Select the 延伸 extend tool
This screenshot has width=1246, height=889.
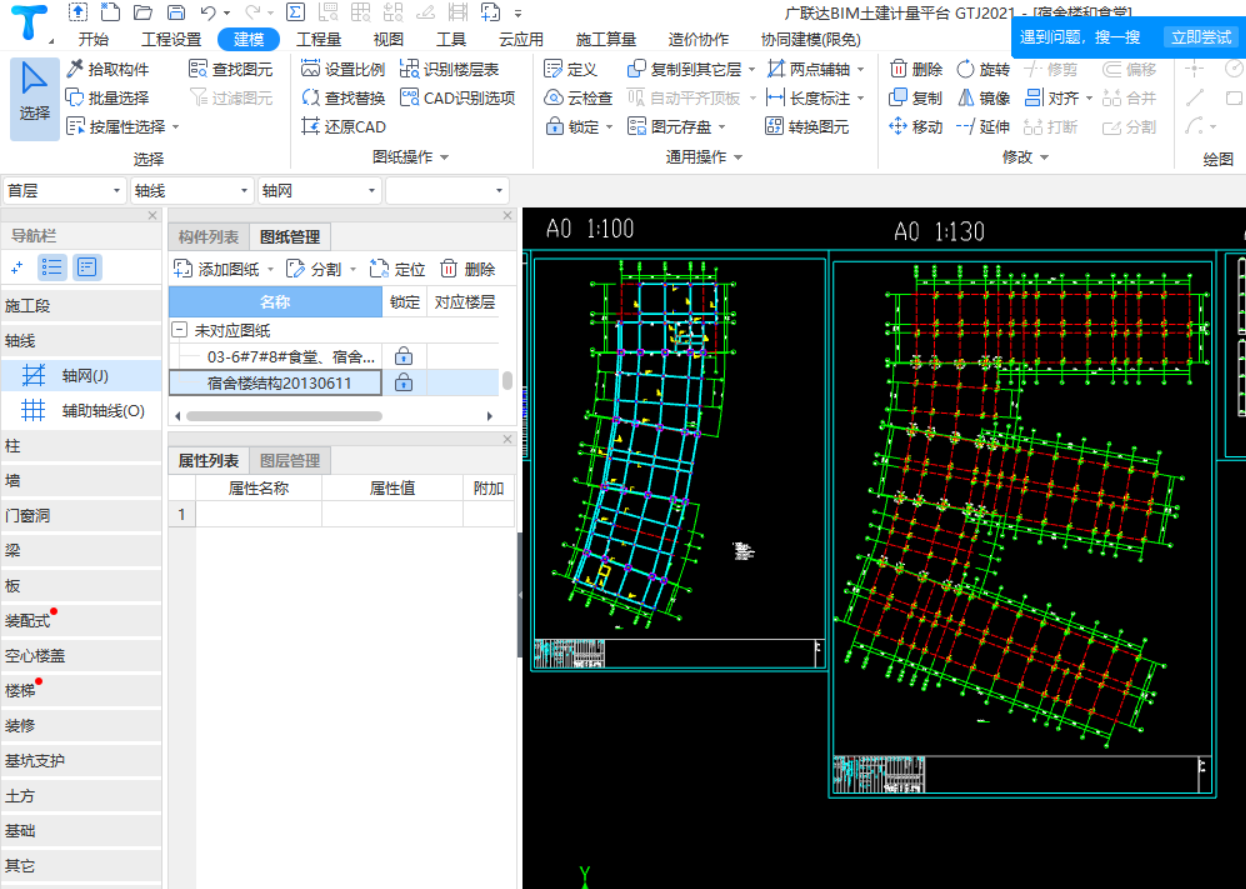point(983,127)
